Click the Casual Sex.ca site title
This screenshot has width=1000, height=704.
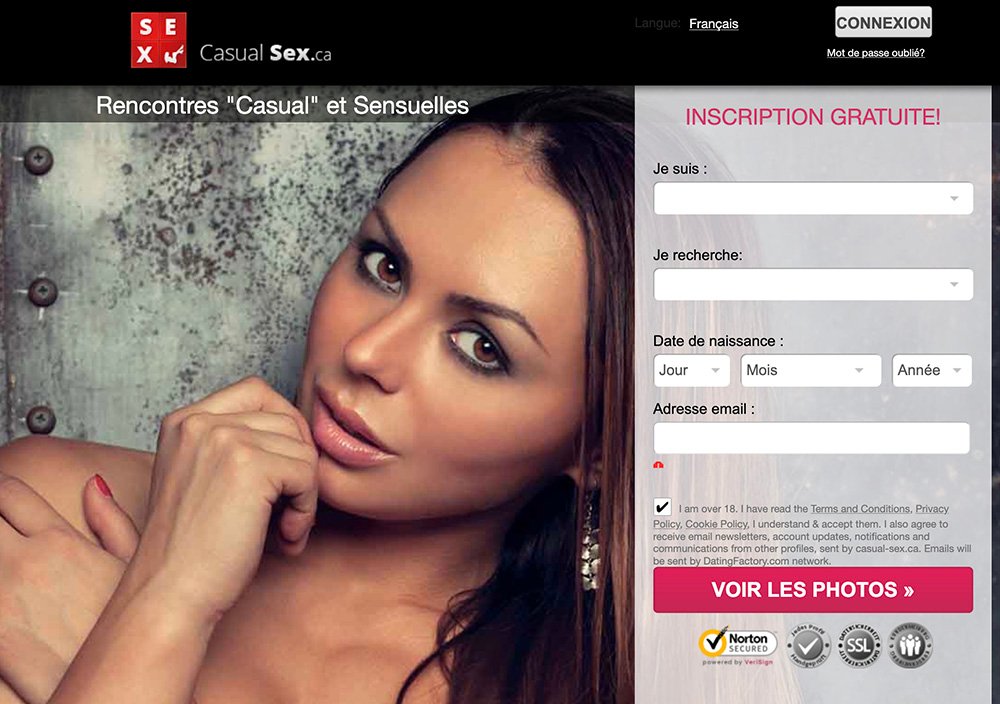coord(265,53)
